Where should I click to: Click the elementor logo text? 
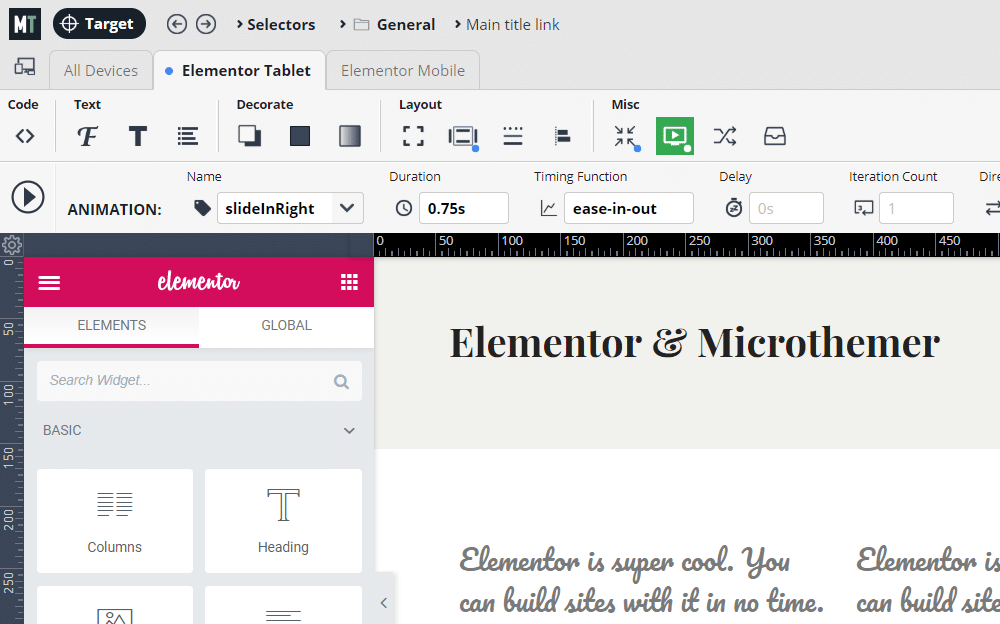coord(199,281)
